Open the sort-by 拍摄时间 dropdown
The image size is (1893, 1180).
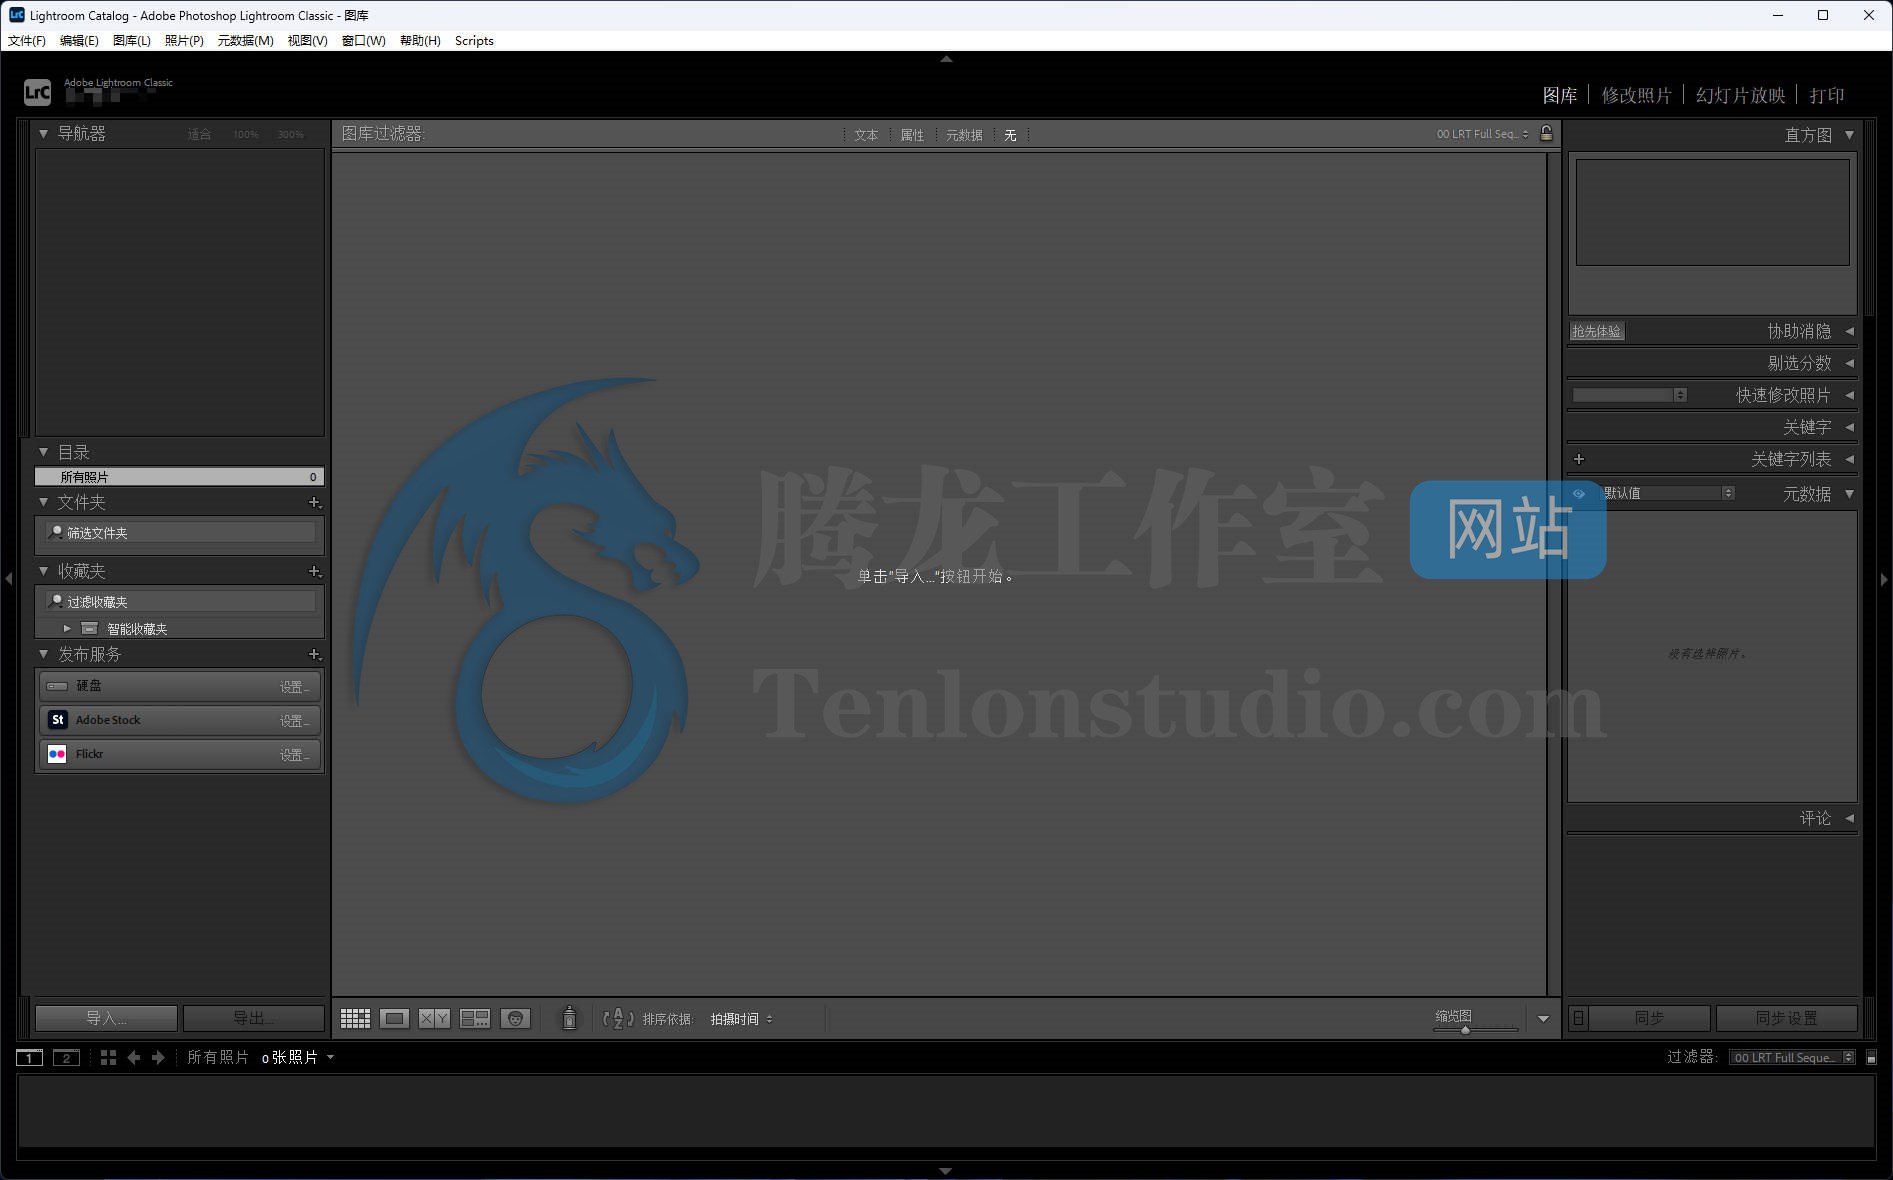coord(741,1019)
